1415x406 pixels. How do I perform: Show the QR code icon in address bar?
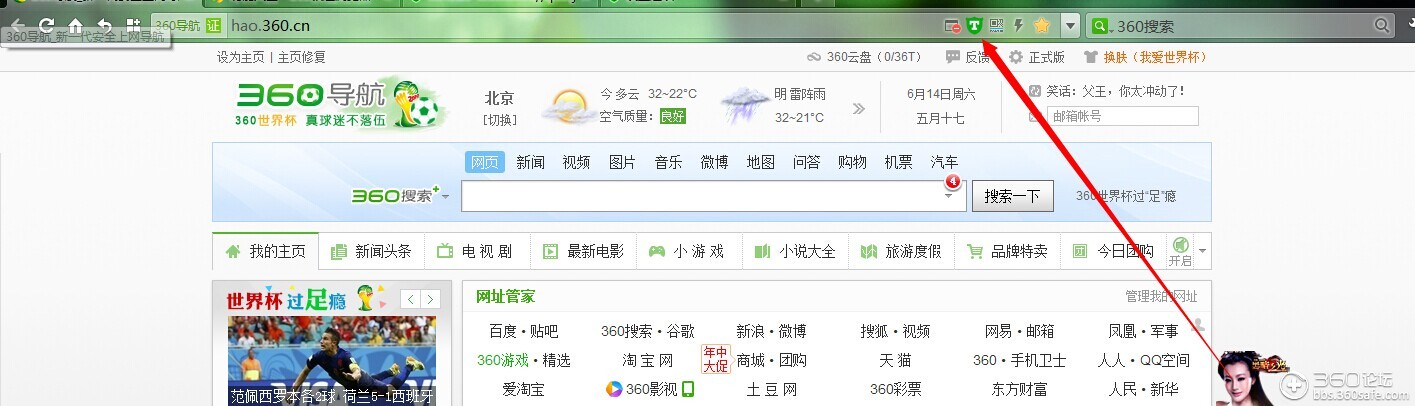click(x=996, y=26)
